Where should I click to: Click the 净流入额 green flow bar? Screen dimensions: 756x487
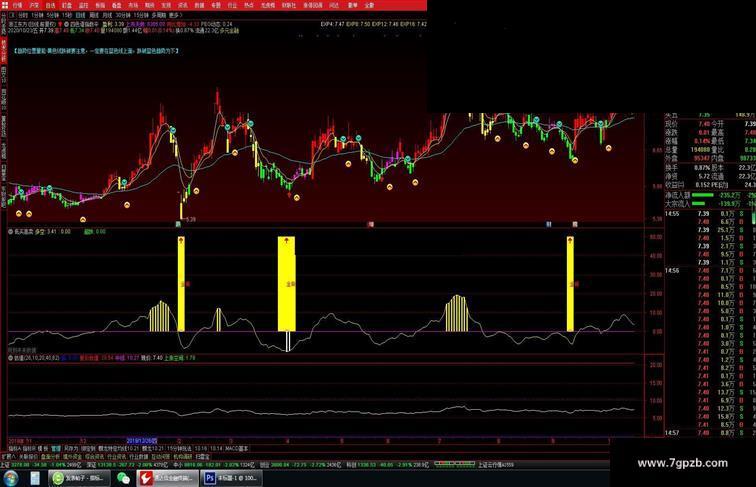pyautogui.click(x=702, y=195)
